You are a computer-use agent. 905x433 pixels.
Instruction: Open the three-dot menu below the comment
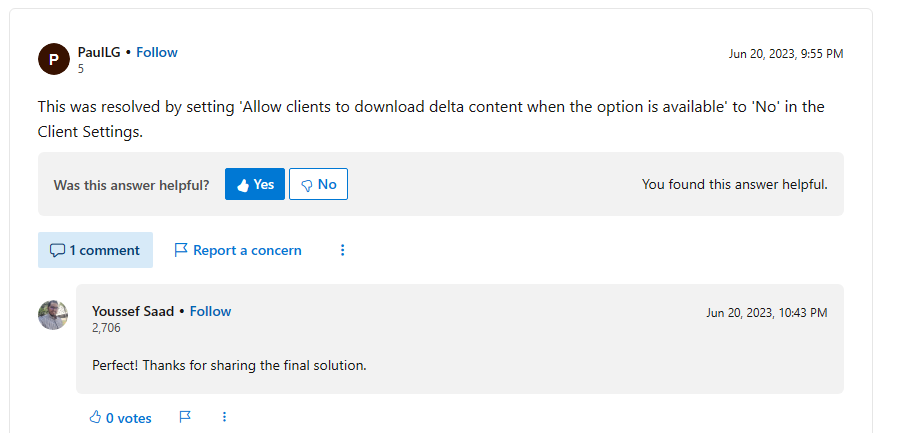click(225, 417)
